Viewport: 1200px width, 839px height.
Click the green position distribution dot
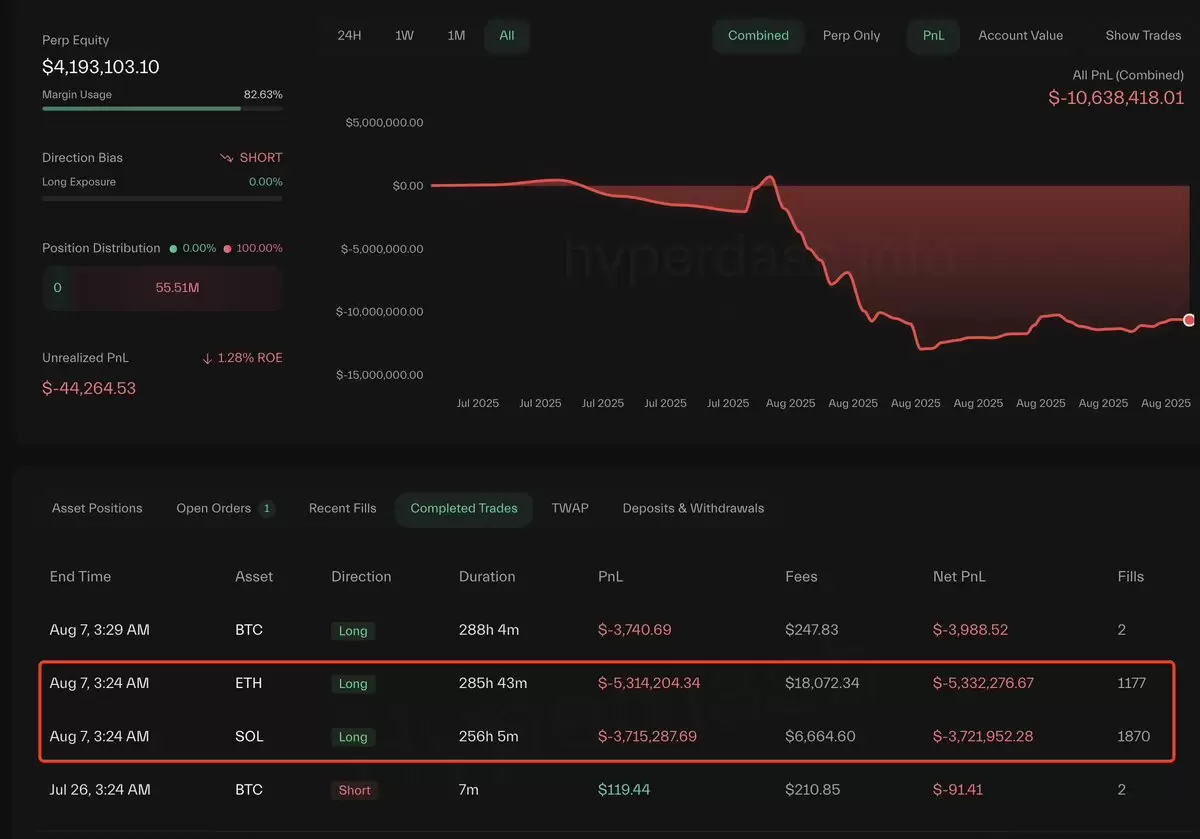(173, 248)
